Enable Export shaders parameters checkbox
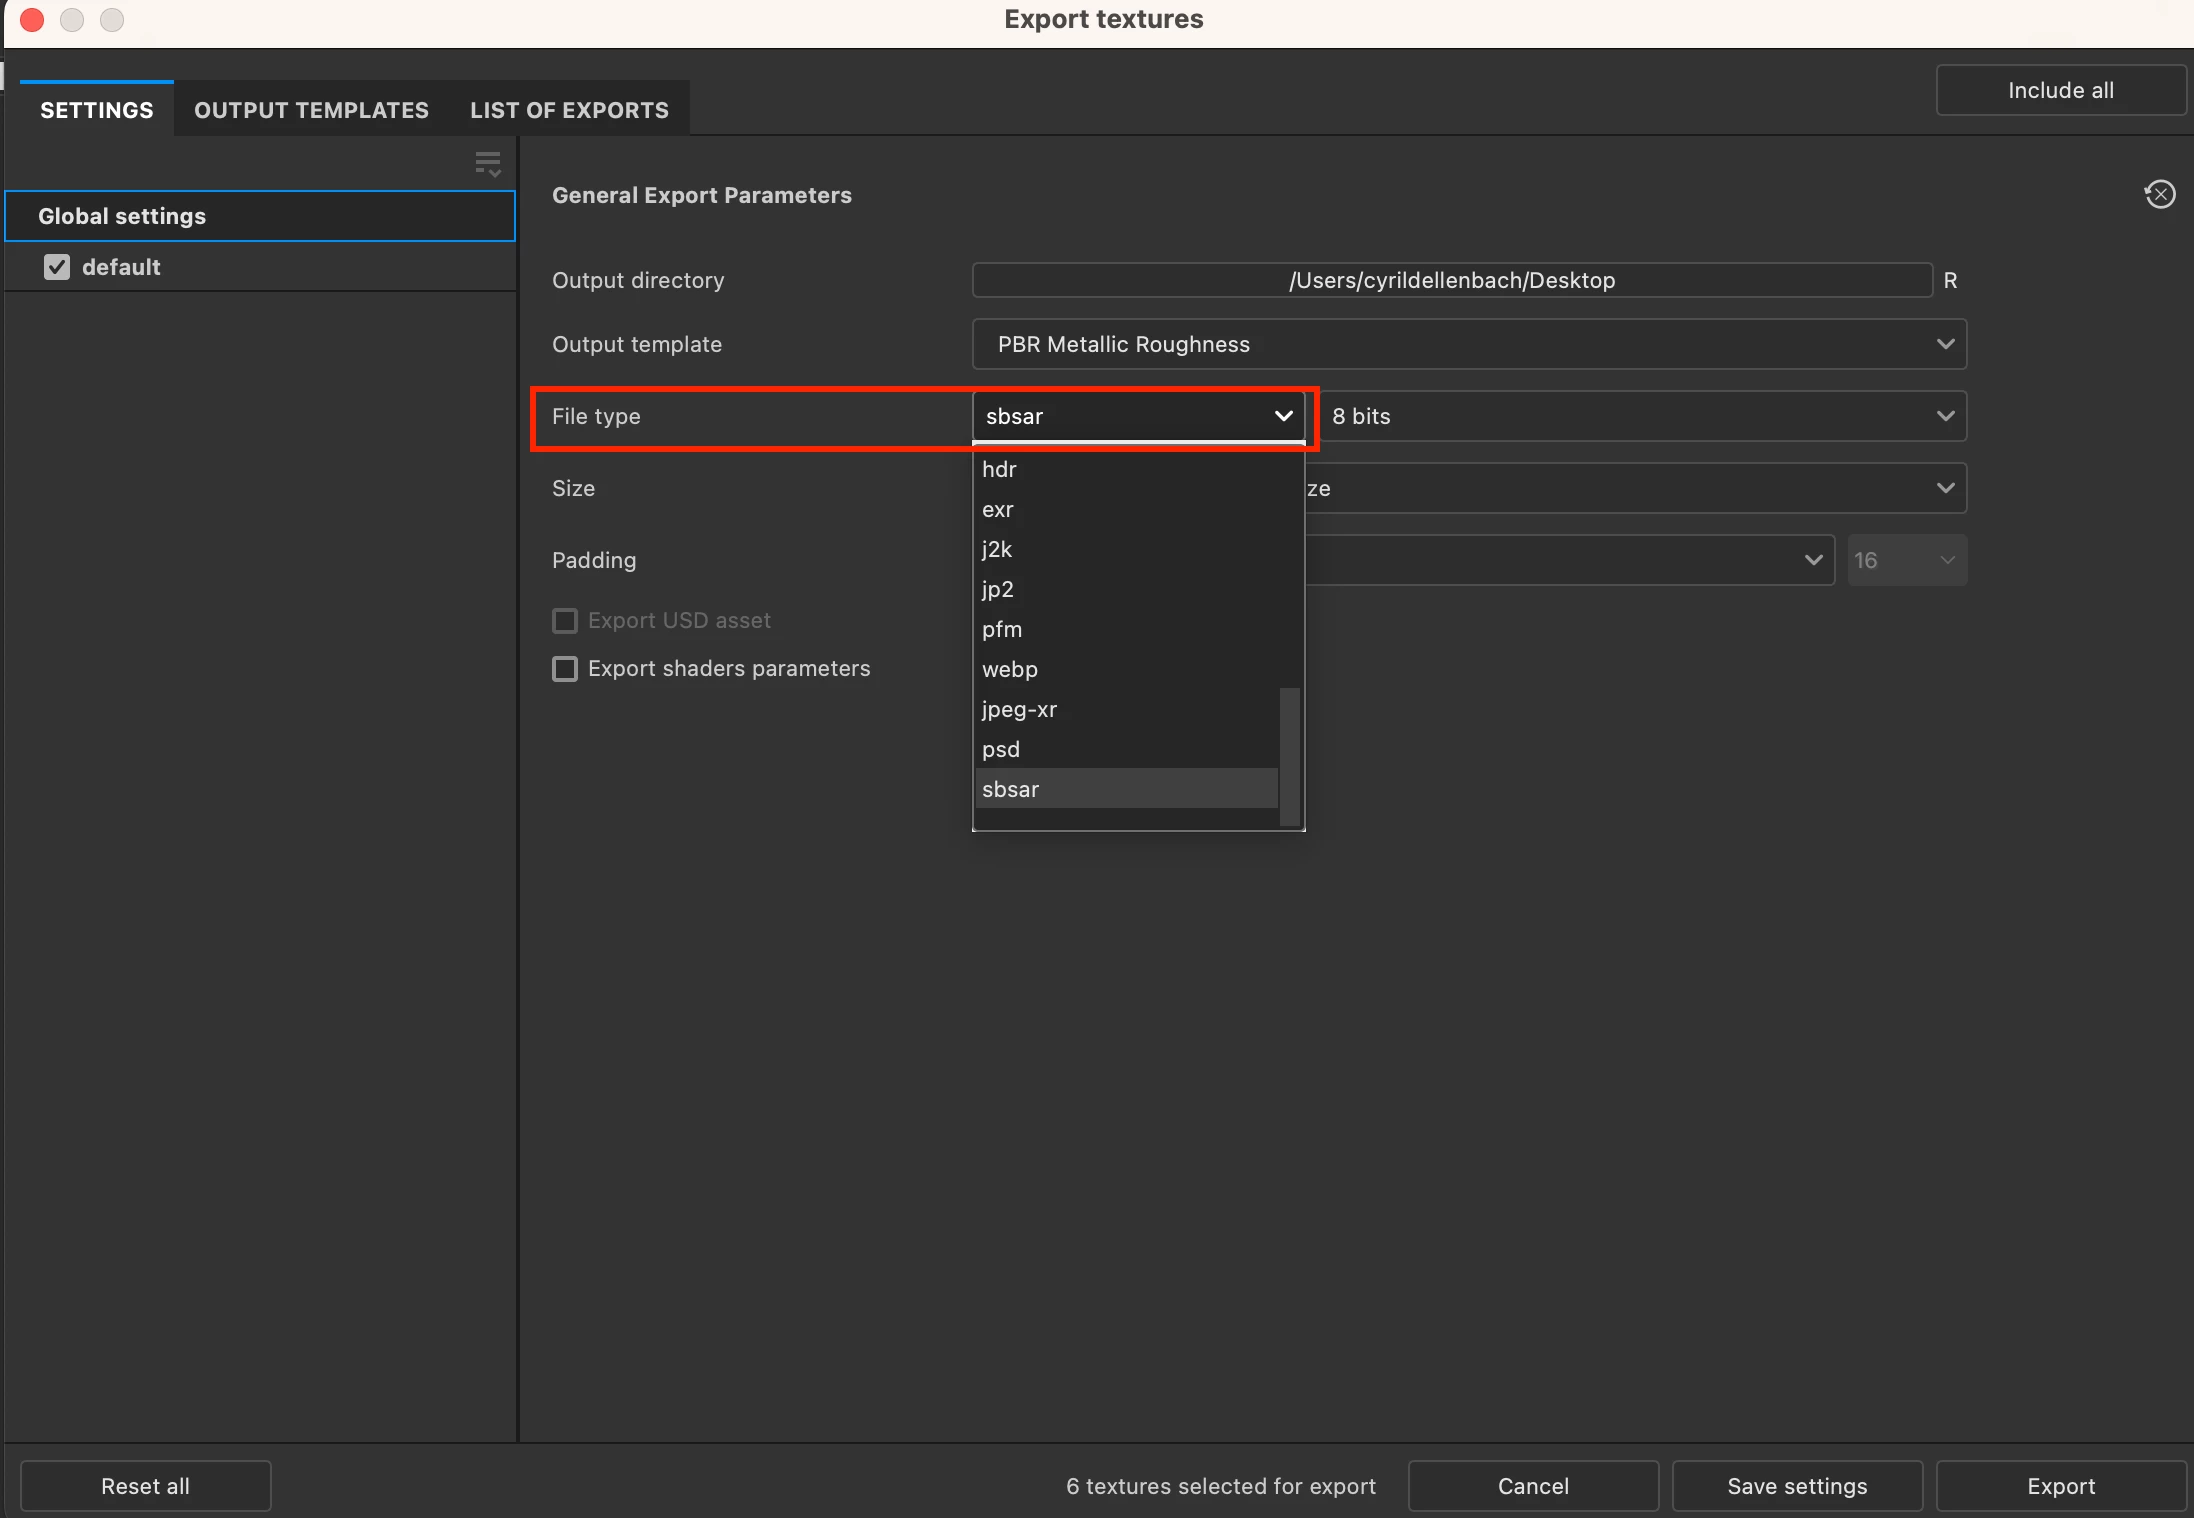 (x=565, y=669)
